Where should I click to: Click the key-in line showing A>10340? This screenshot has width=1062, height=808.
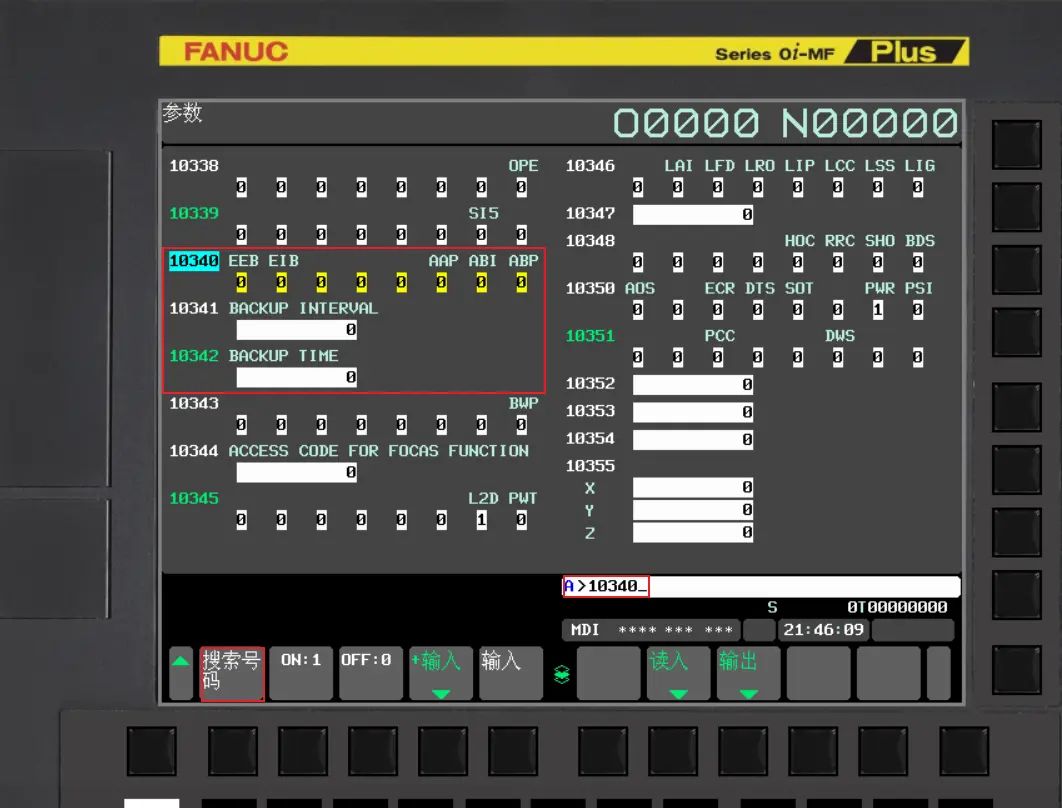(x=761, y=586)
